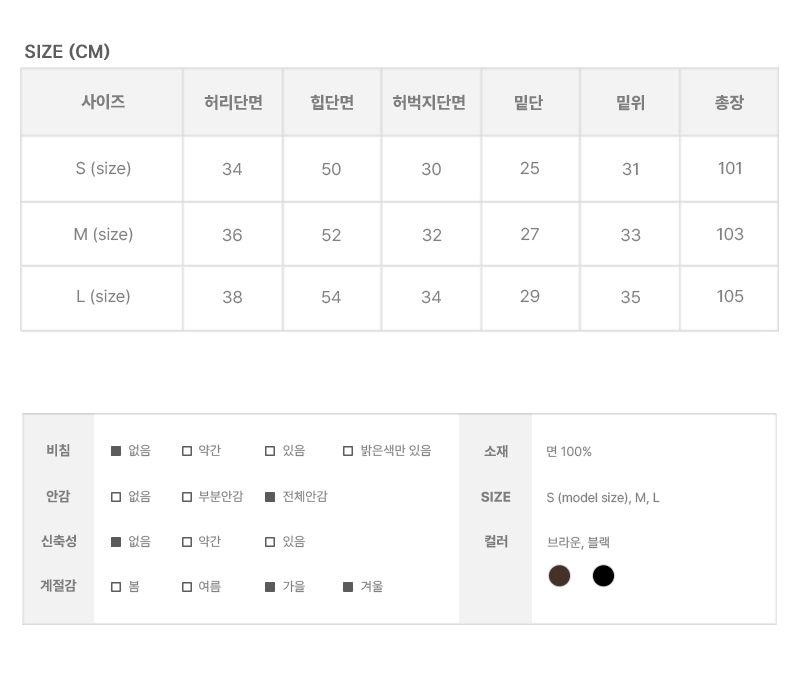
Task: Click the 총장 column header
Action: tap(729, 102)
